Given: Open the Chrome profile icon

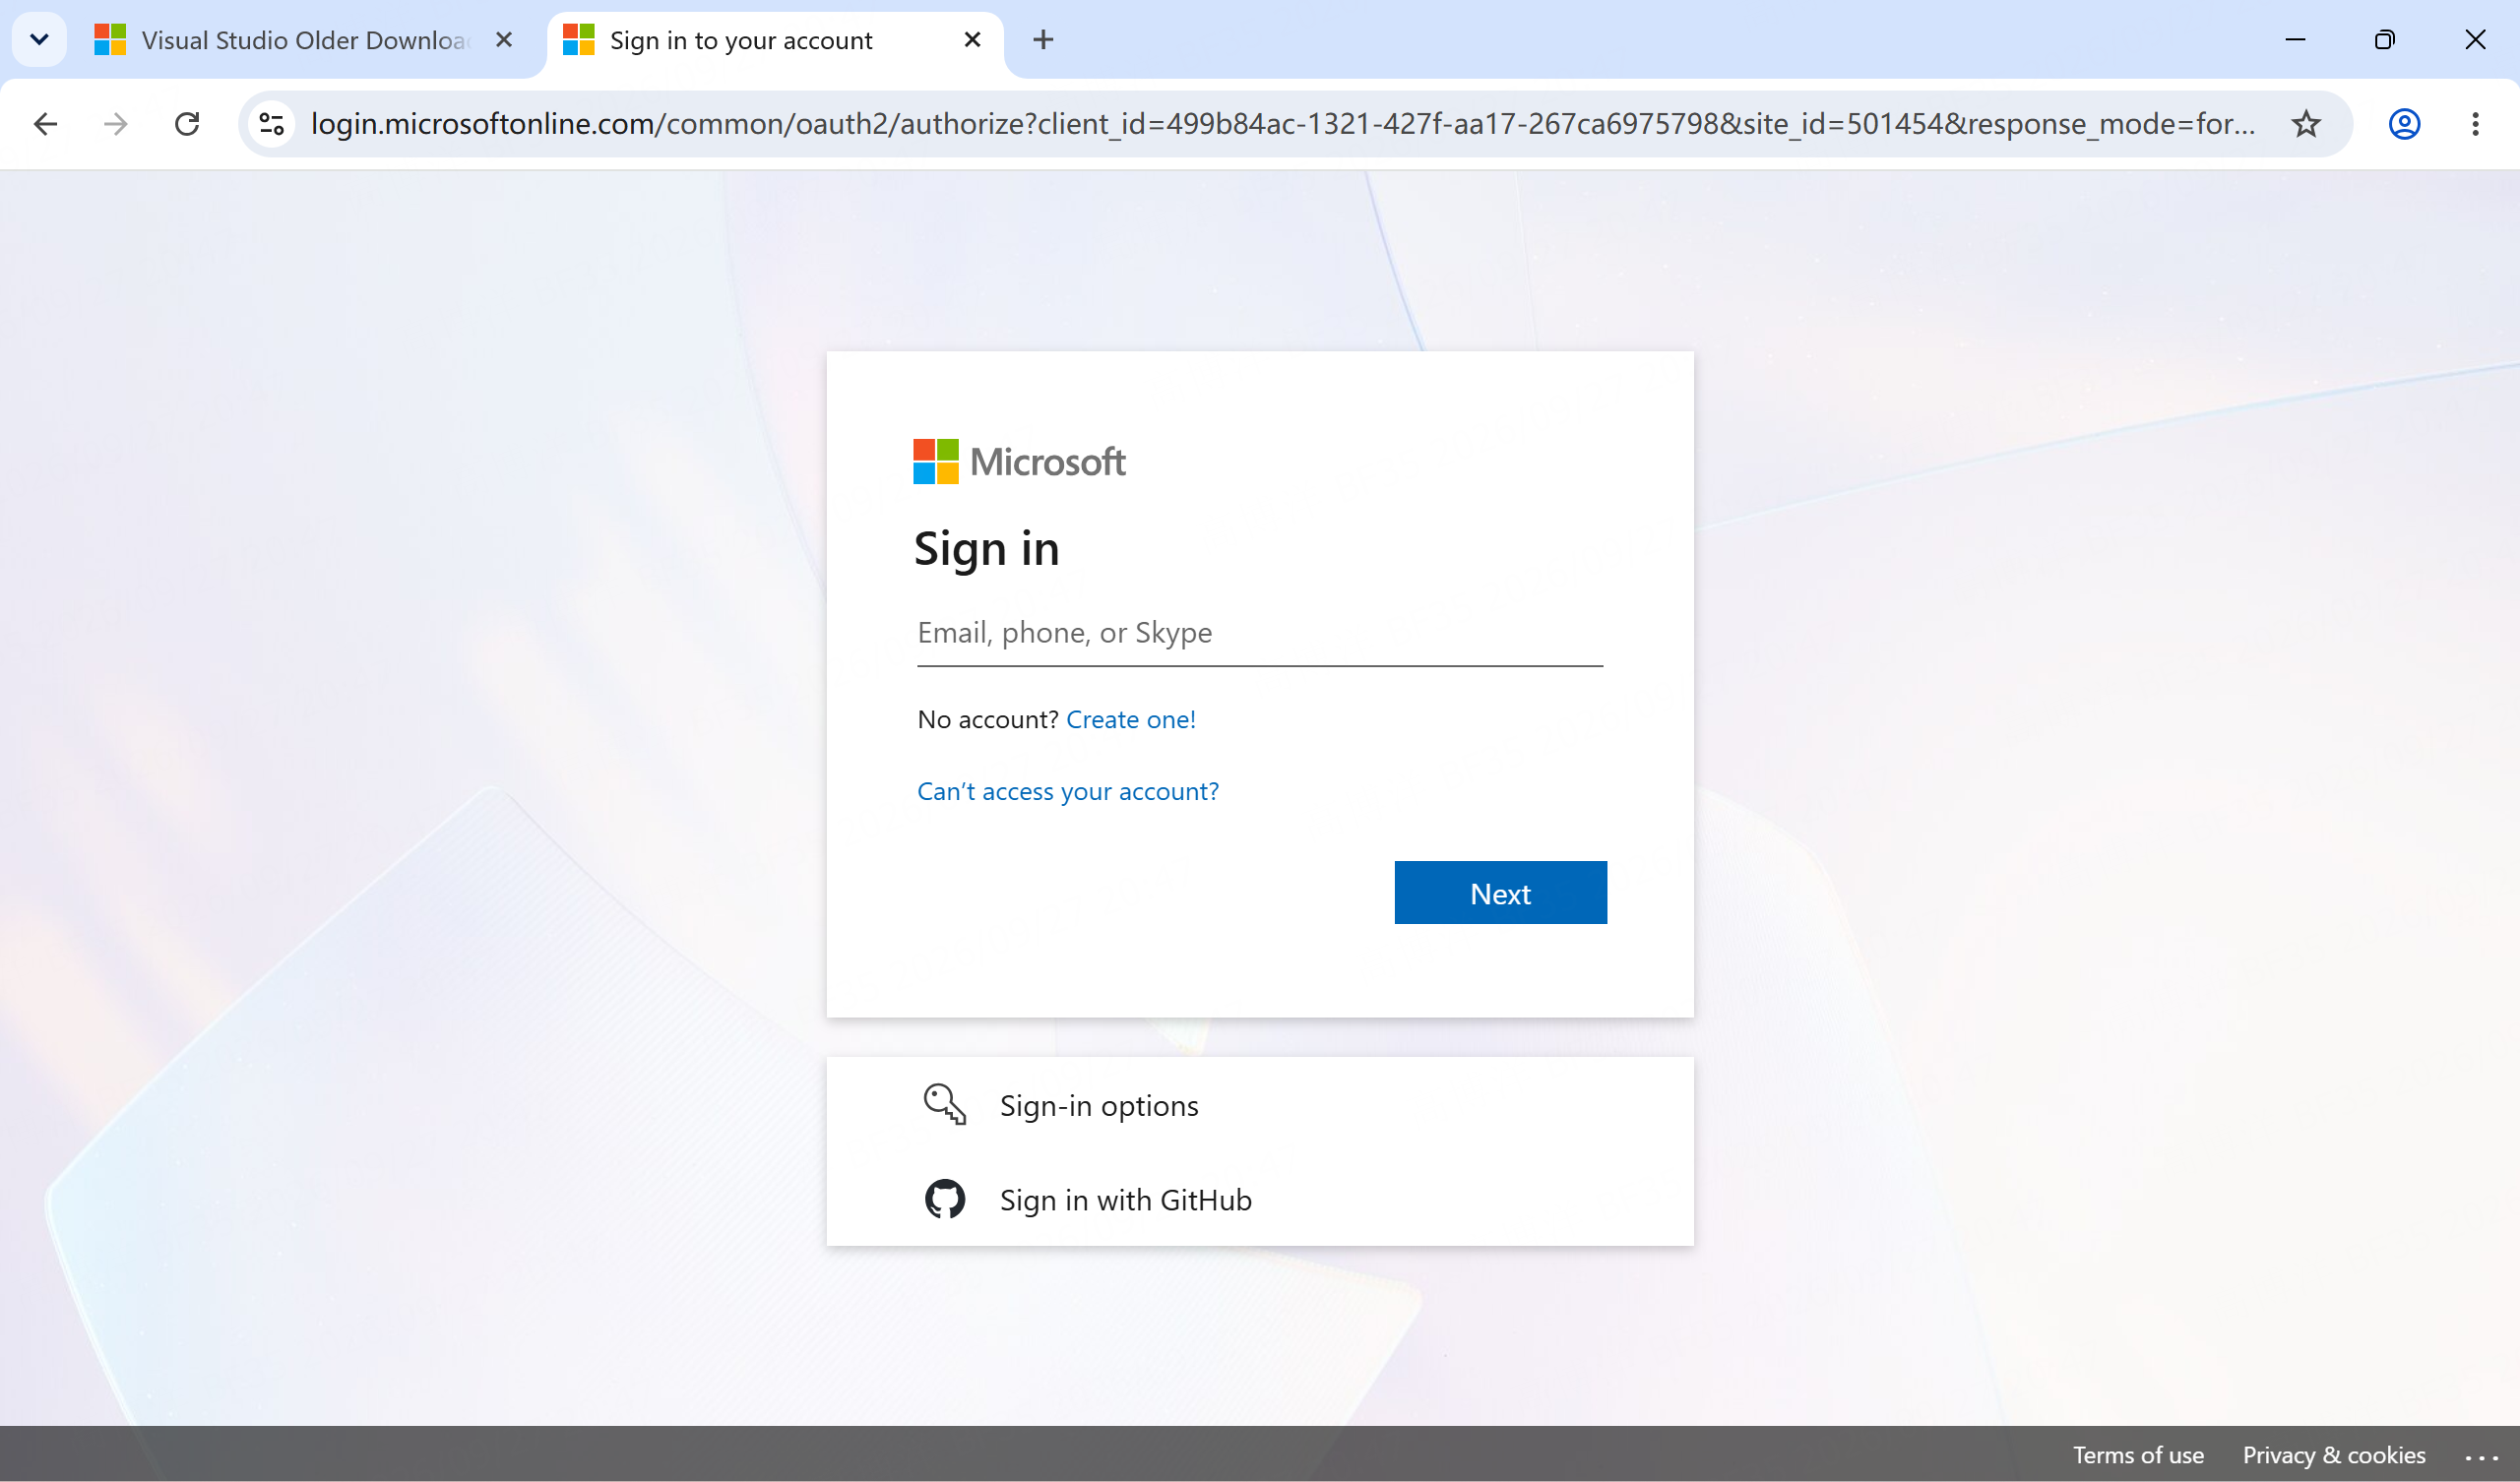Looking at the screenshot, I should [2404, 124].
